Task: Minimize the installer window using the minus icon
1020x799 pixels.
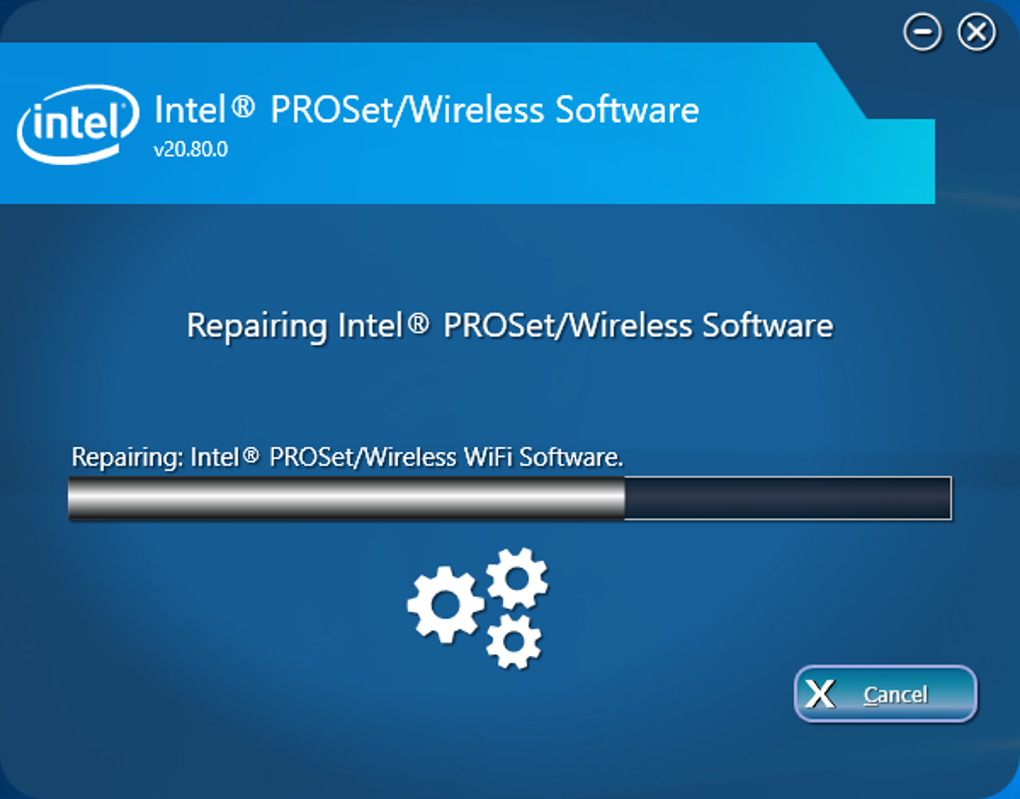Action: [922, 32]
